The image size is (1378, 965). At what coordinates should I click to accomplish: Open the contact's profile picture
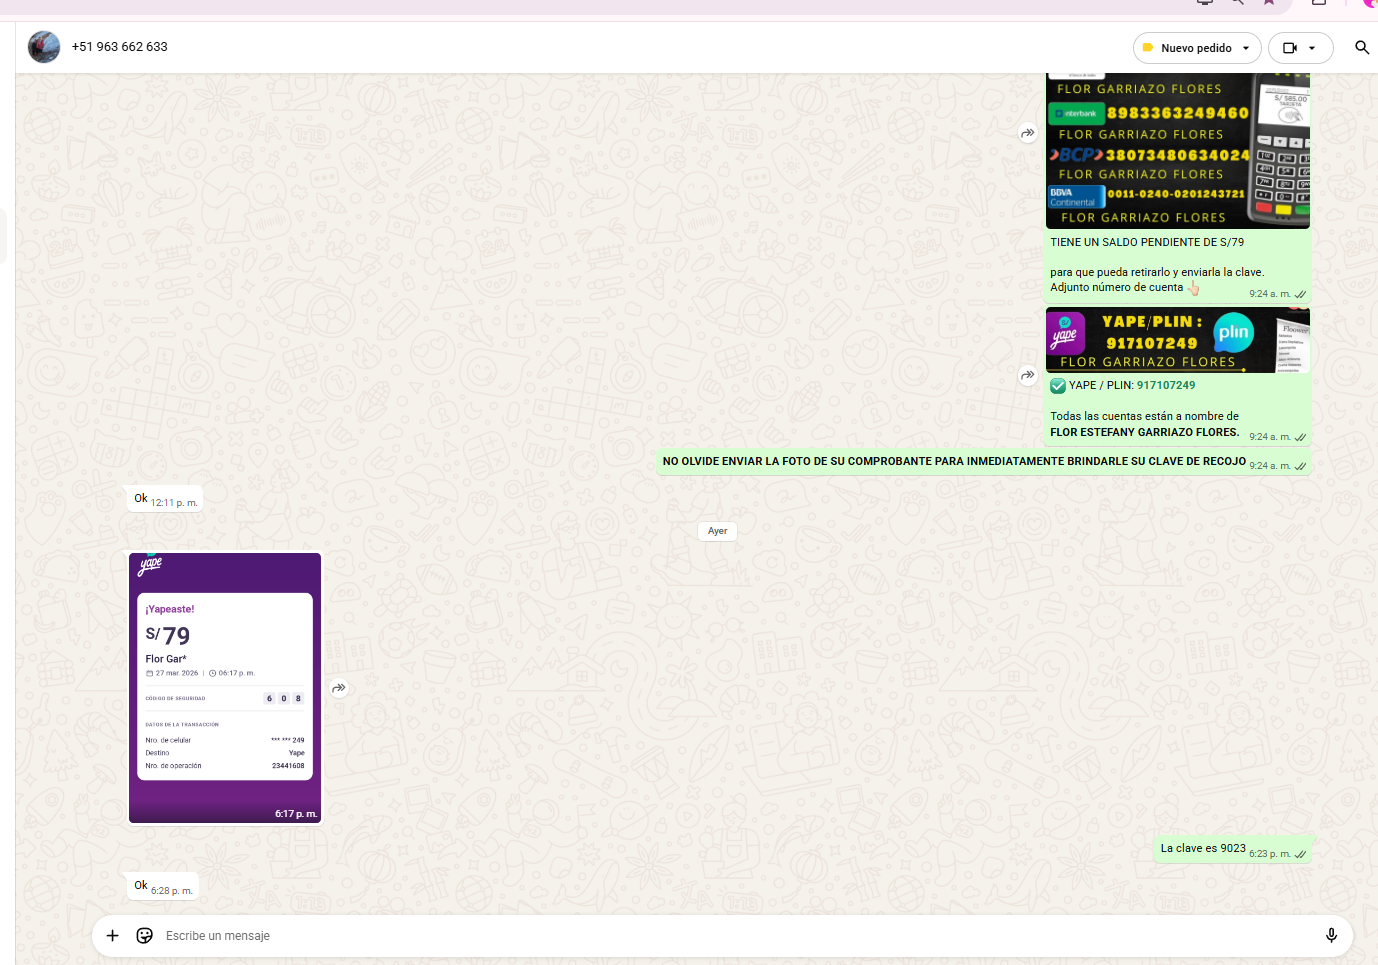(x=44, y=47)
